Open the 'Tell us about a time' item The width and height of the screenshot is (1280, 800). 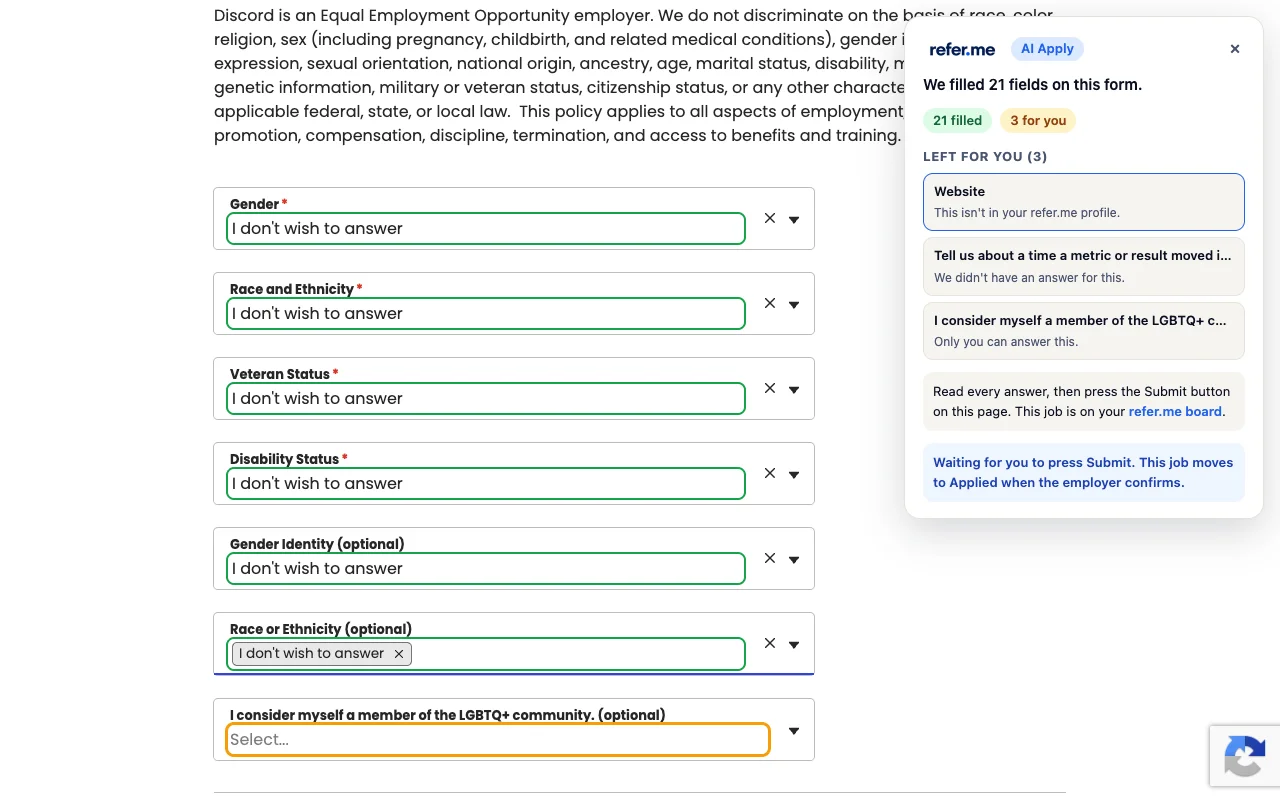click(1084, 266)
